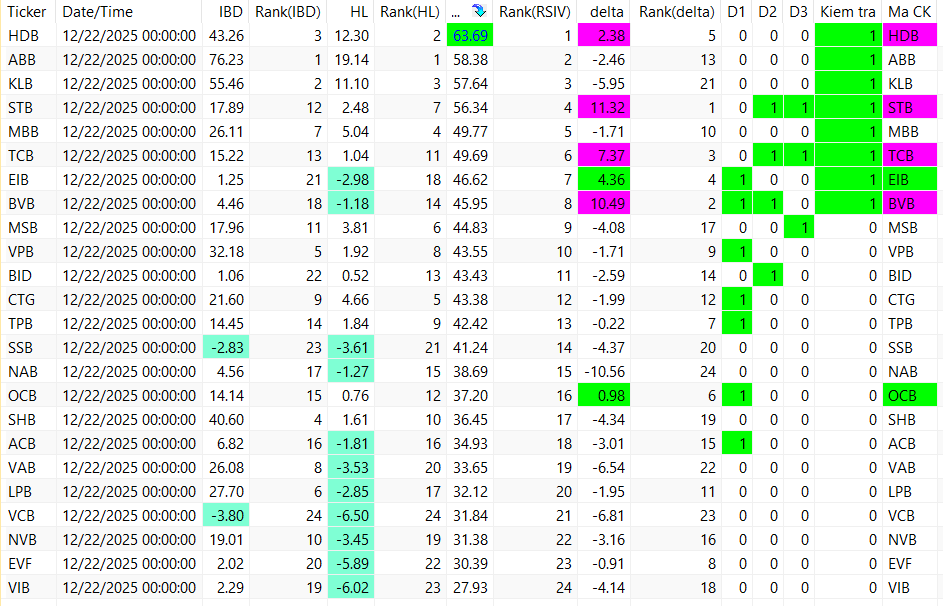Click the magenta STB cell in Ma CK
This screenshot has width=943, height=606.
pyautogui.click(x=910, y=108)
